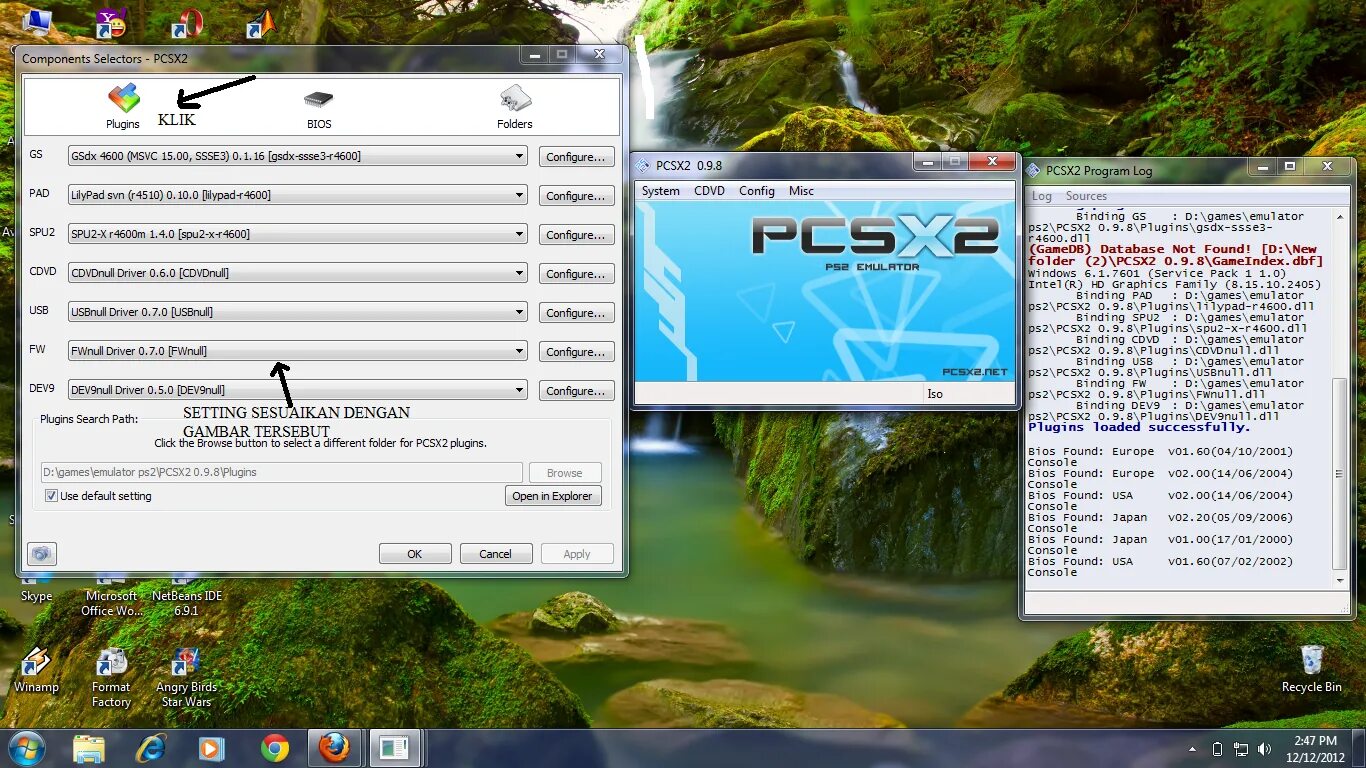
Task: Open Log menu in Program Log
Action: tap(1042, 196)
